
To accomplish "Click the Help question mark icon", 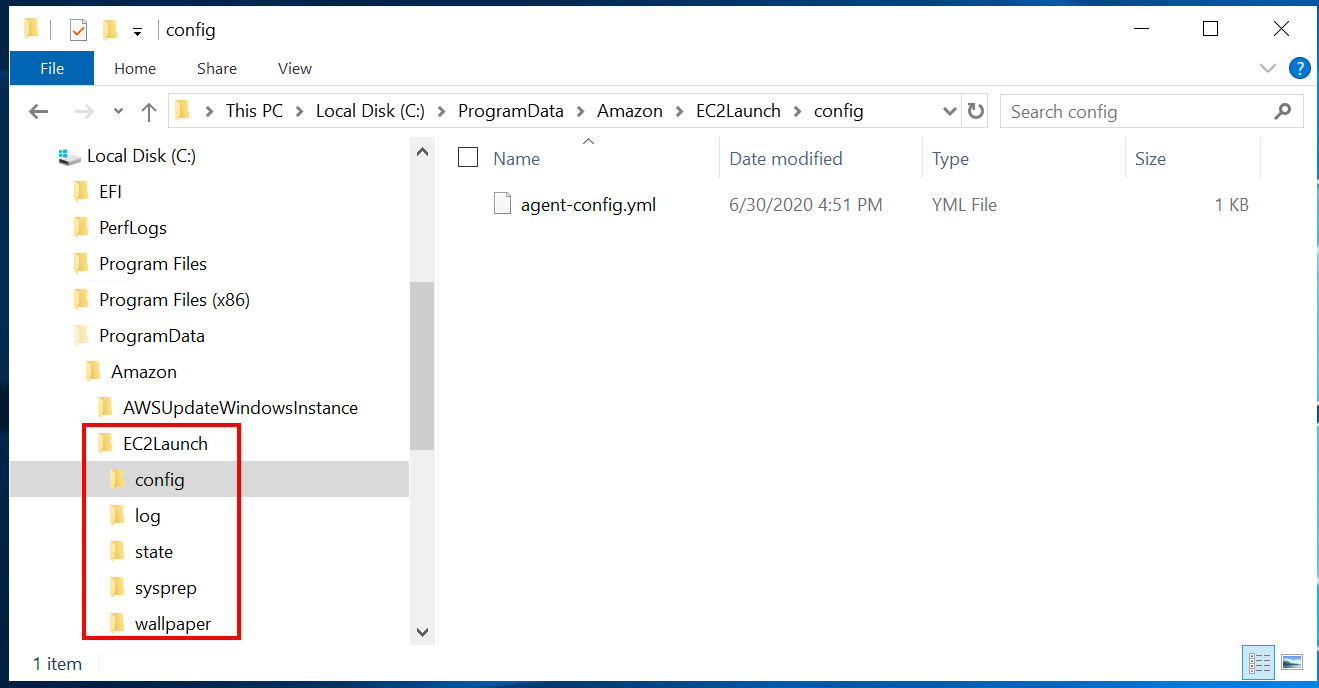I will [1300, 68].
